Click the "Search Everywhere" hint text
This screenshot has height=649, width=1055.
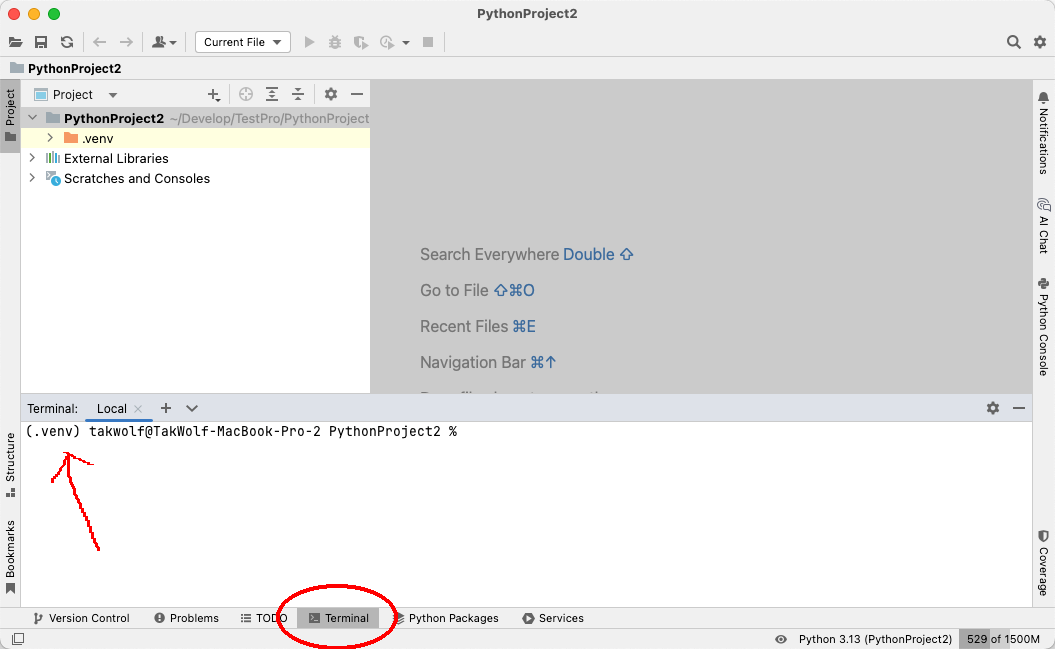click(x=489, y=255)
